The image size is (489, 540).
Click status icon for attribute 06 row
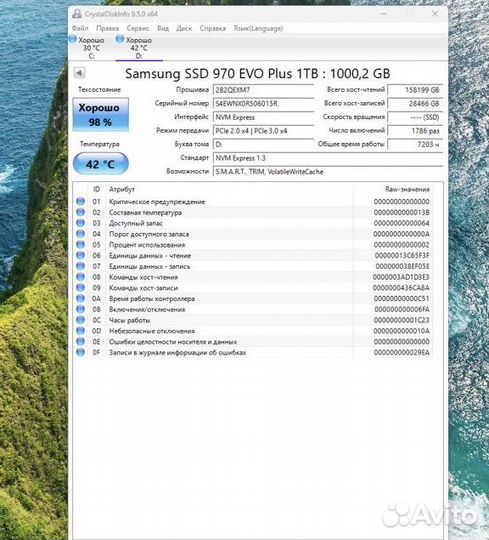pyautogui.click(x=80, y=256)
